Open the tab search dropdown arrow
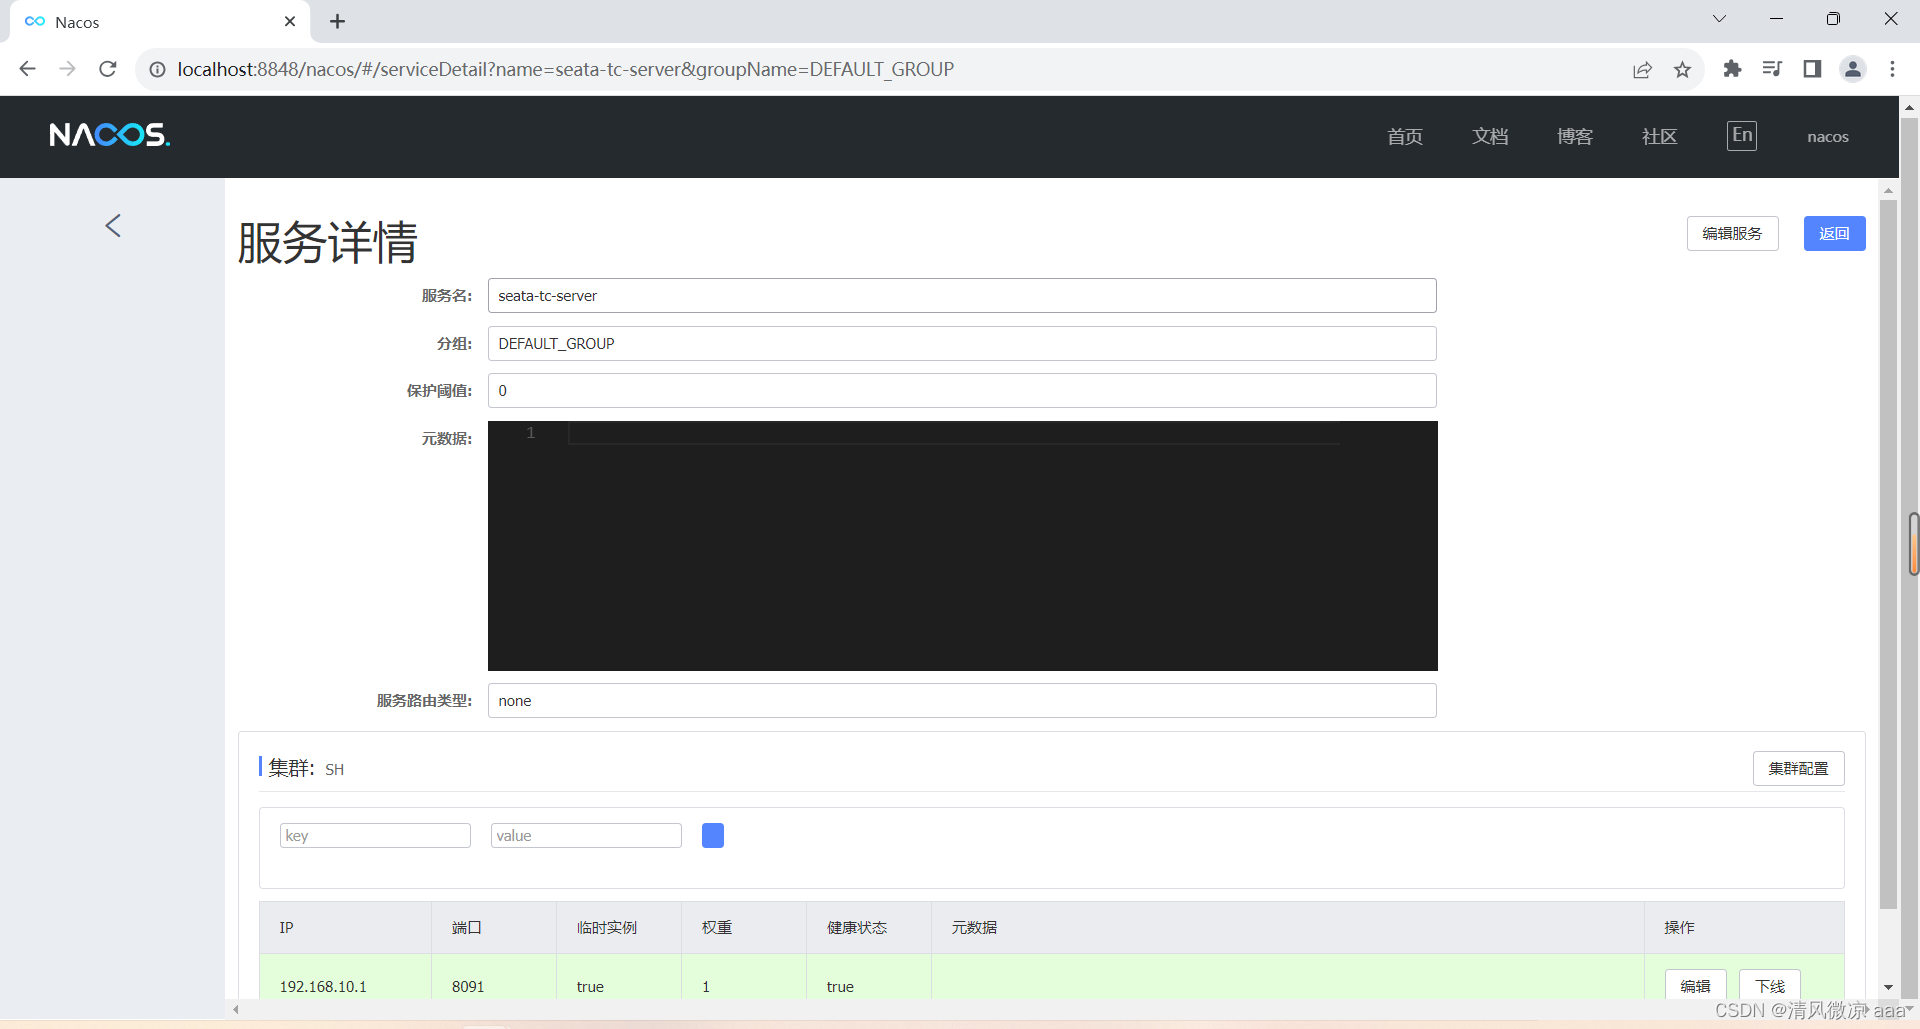 1719,19
